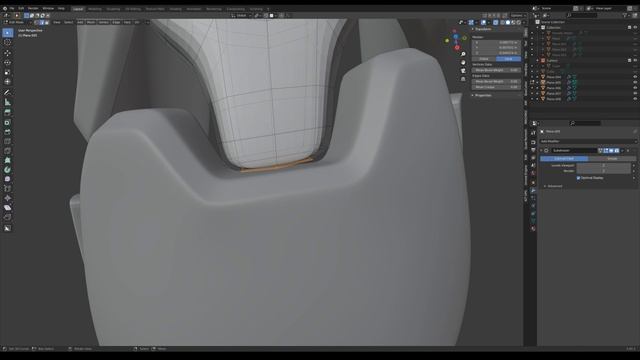This screenshot has width=640, height=360.
Task: Hide Plane.008 with its eye icon
Action: [x=635, y=99]
